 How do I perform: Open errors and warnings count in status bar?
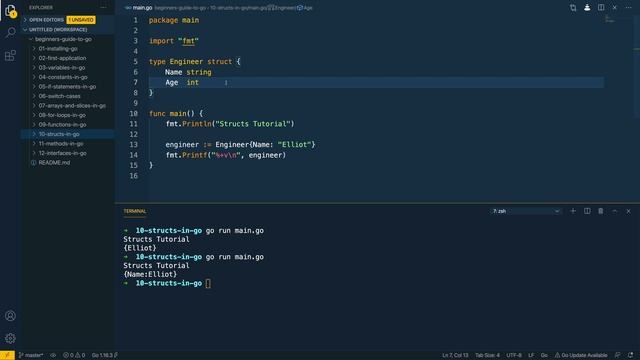(74, 355)
